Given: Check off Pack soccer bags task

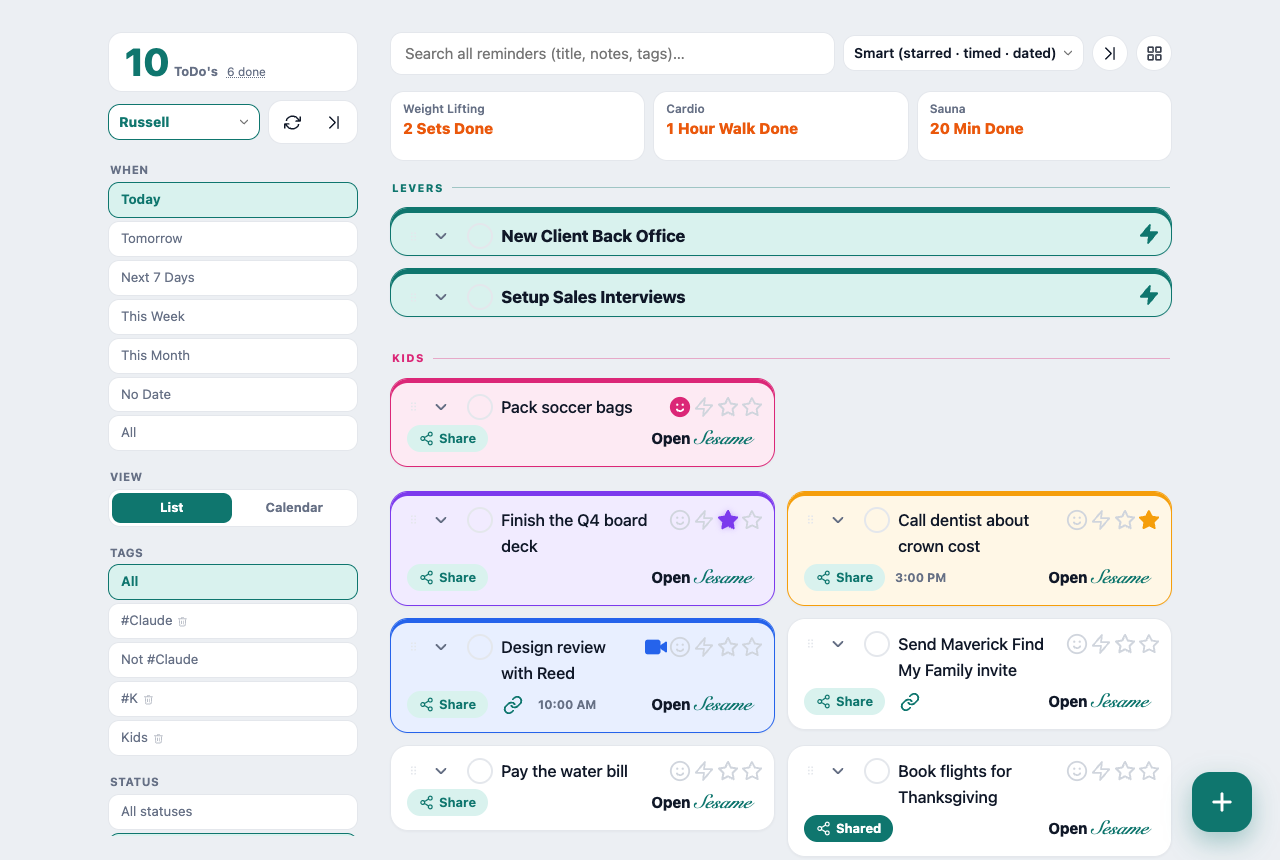Looking at the screenshot, I should pos(480,407).
